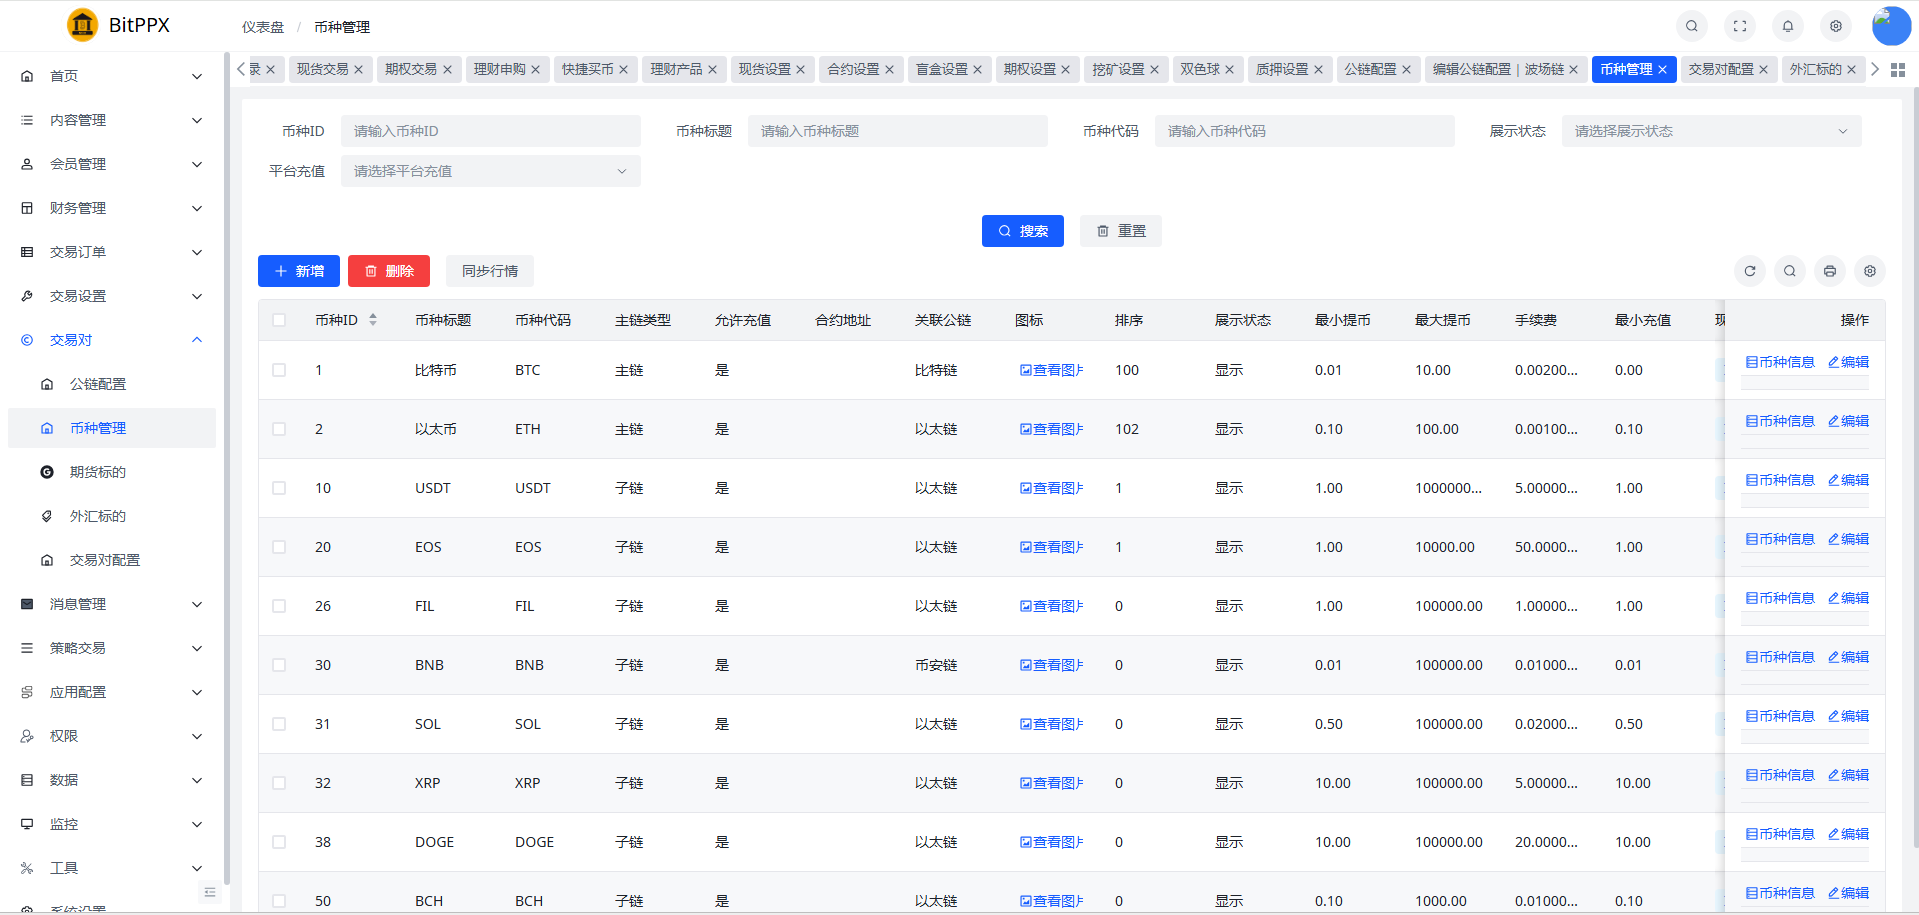Screen dimensions: 1919x915
Task: Close the 币种管理 tab
Action: point(1662,70)
